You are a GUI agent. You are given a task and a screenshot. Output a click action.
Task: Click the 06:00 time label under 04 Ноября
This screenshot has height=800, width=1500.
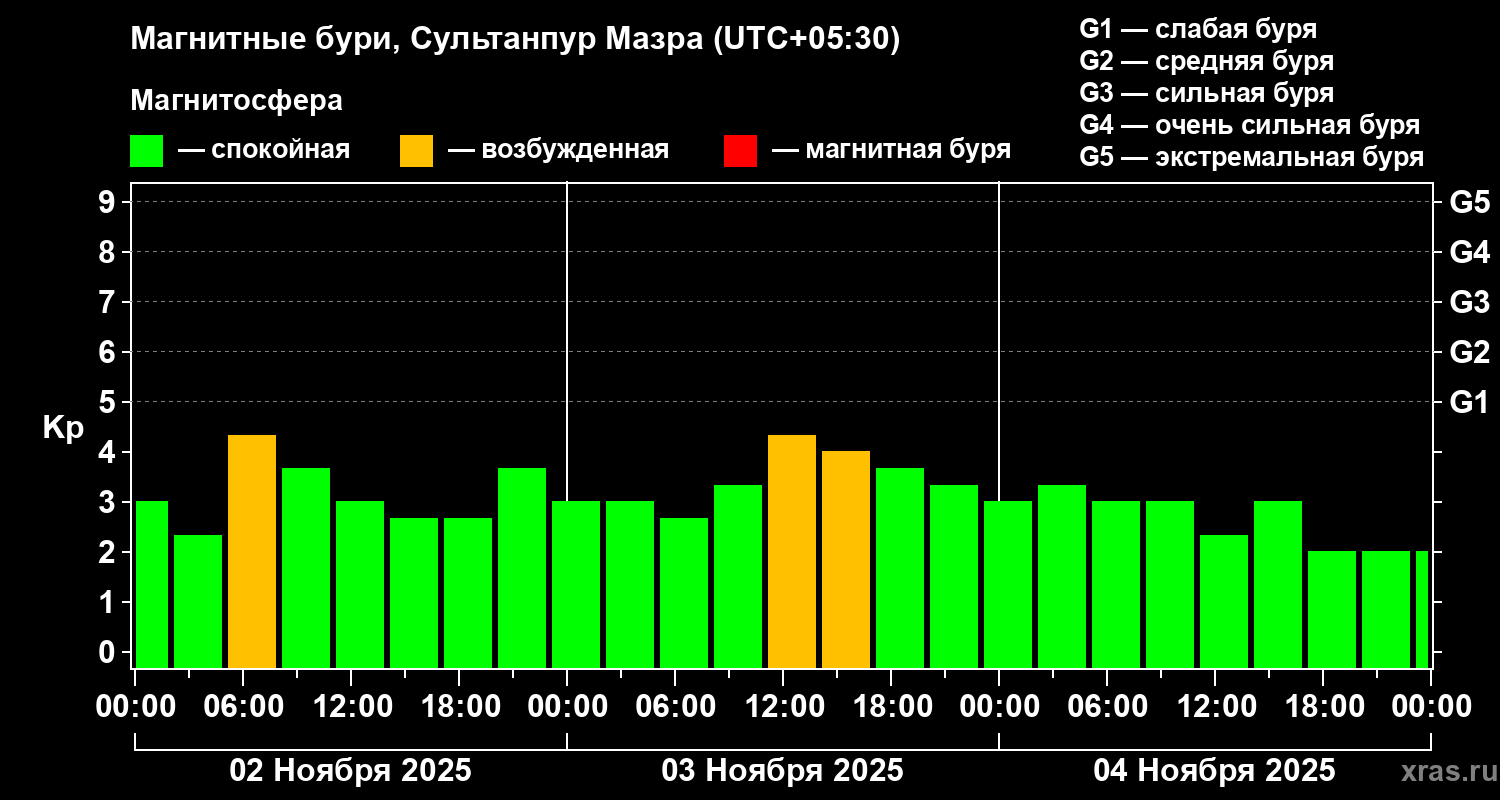pos(1108,707)
